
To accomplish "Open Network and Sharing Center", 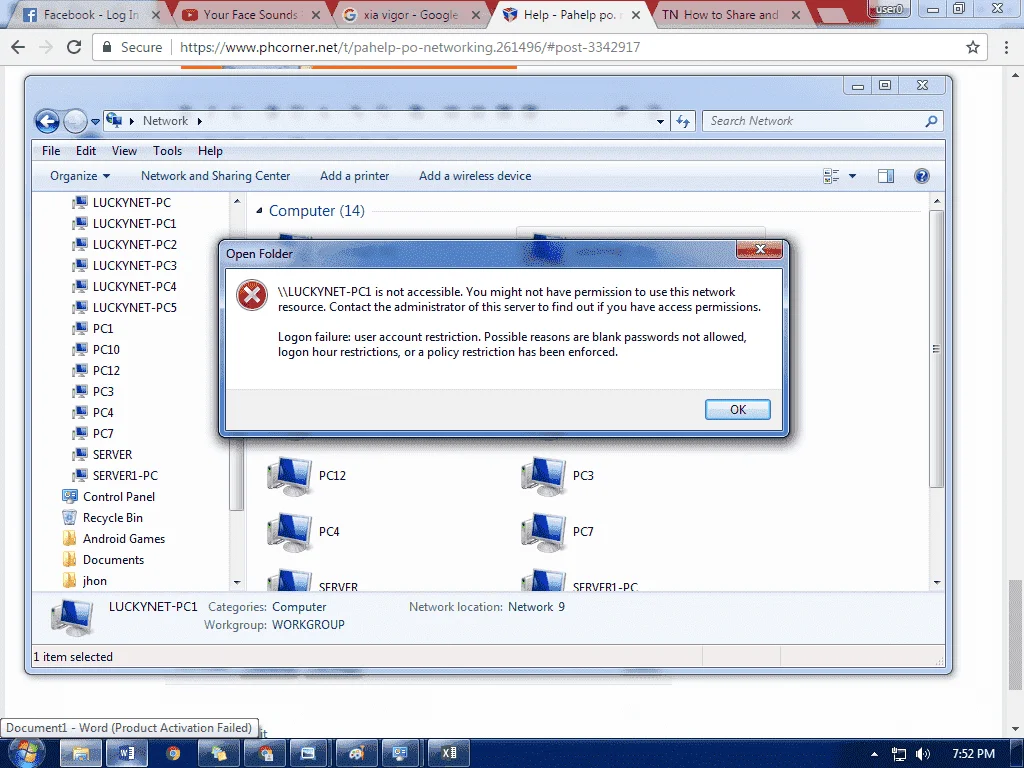I will pos(216,176).
